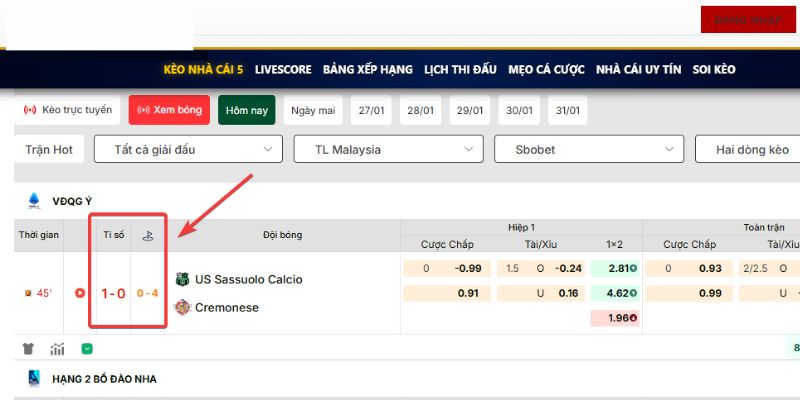Screen dimensions: 800x400
Task: Click the green chevron icon under the match
Action: [x=87, y=349]
